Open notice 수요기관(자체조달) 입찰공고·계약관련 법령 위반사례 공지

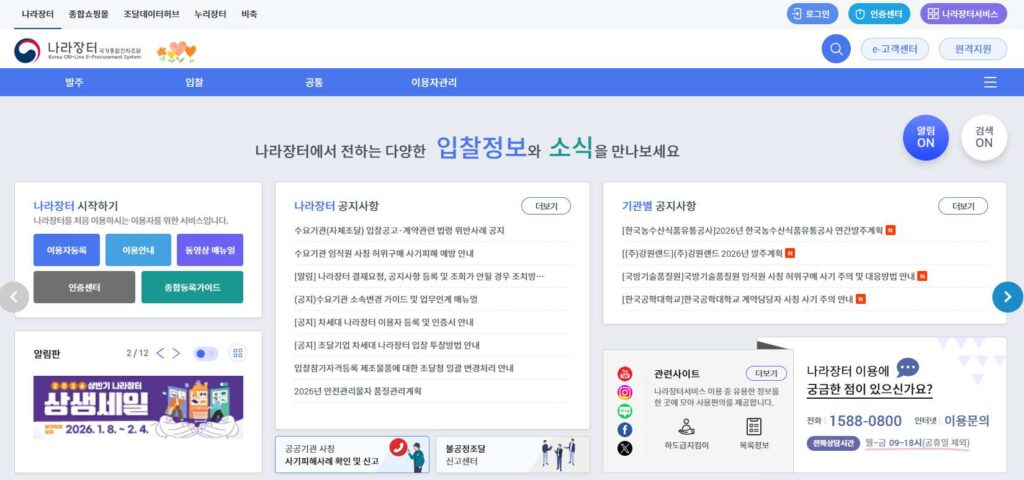click(399, 231)
